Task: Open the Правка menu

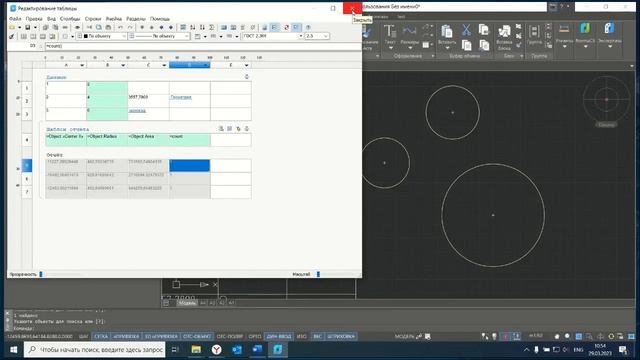Action: (x=34, y=19)
